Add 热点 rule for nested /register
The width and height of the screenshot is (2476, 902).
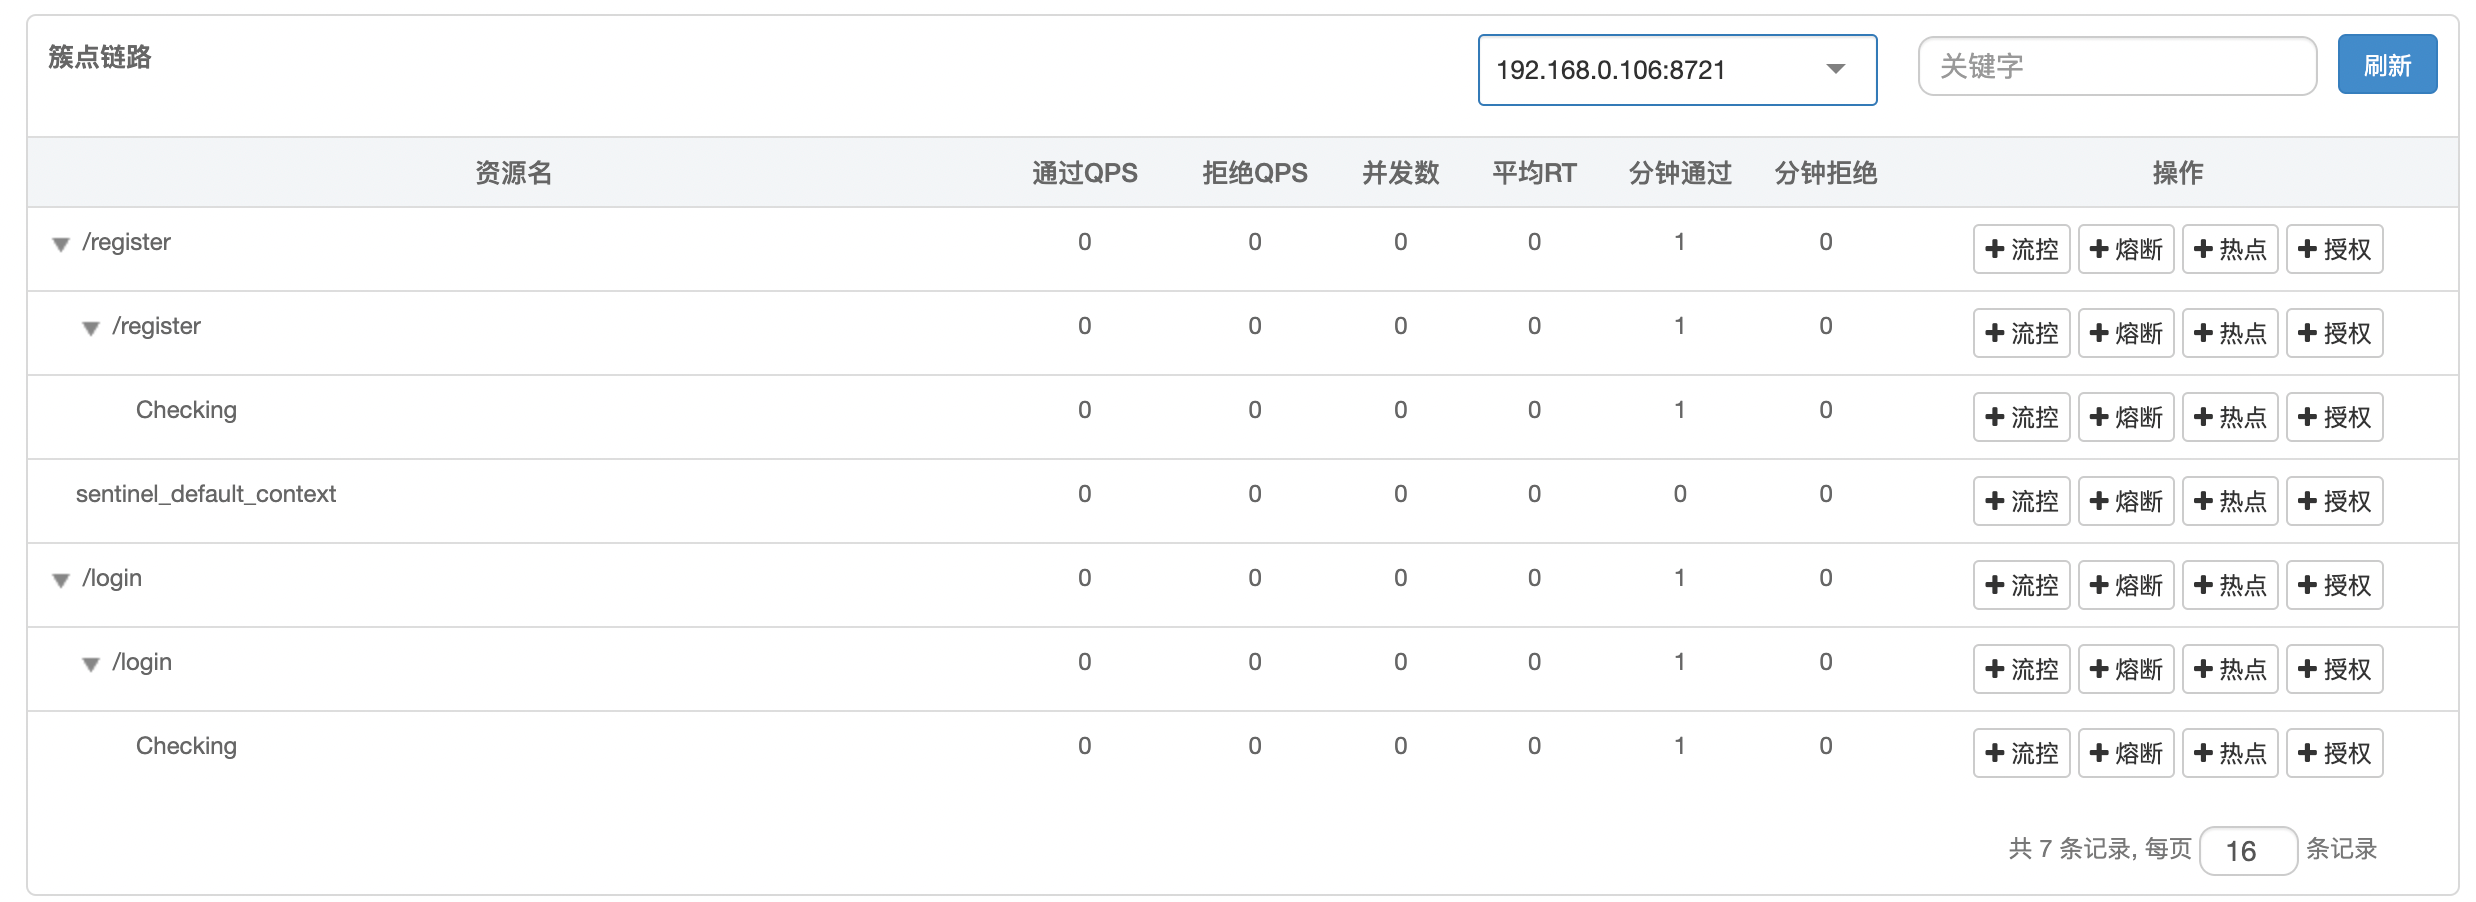(2229, 333)
